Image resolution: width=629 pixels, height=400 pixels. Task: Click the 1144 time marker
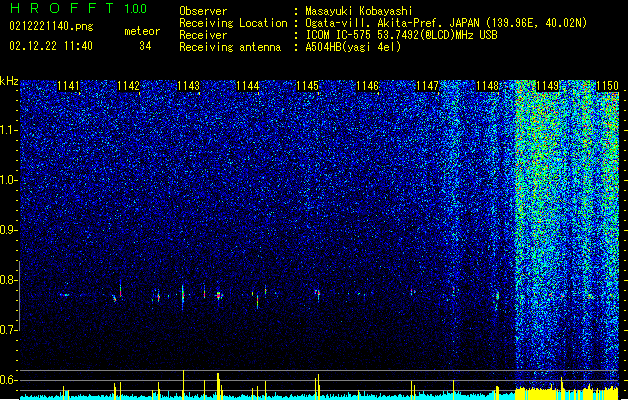(248, 86)
